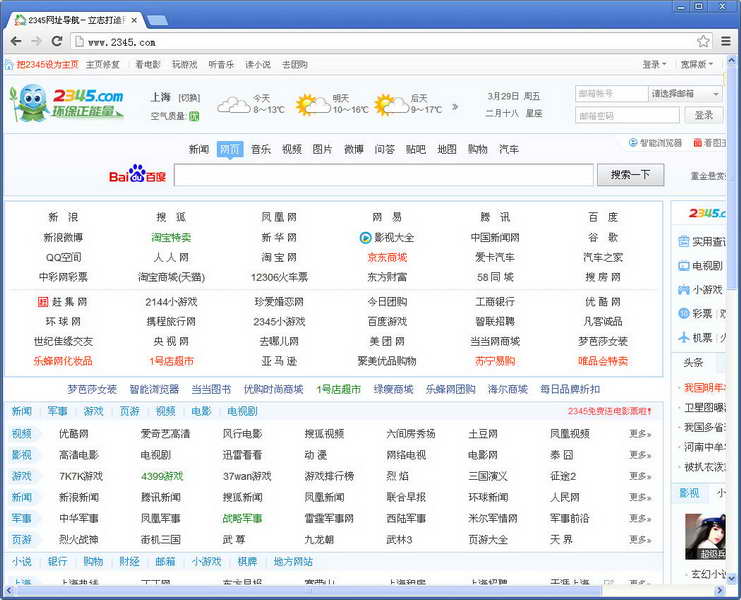Expand 更多 in the 影视 row
741x600 pixels.
tap(640, 454)
